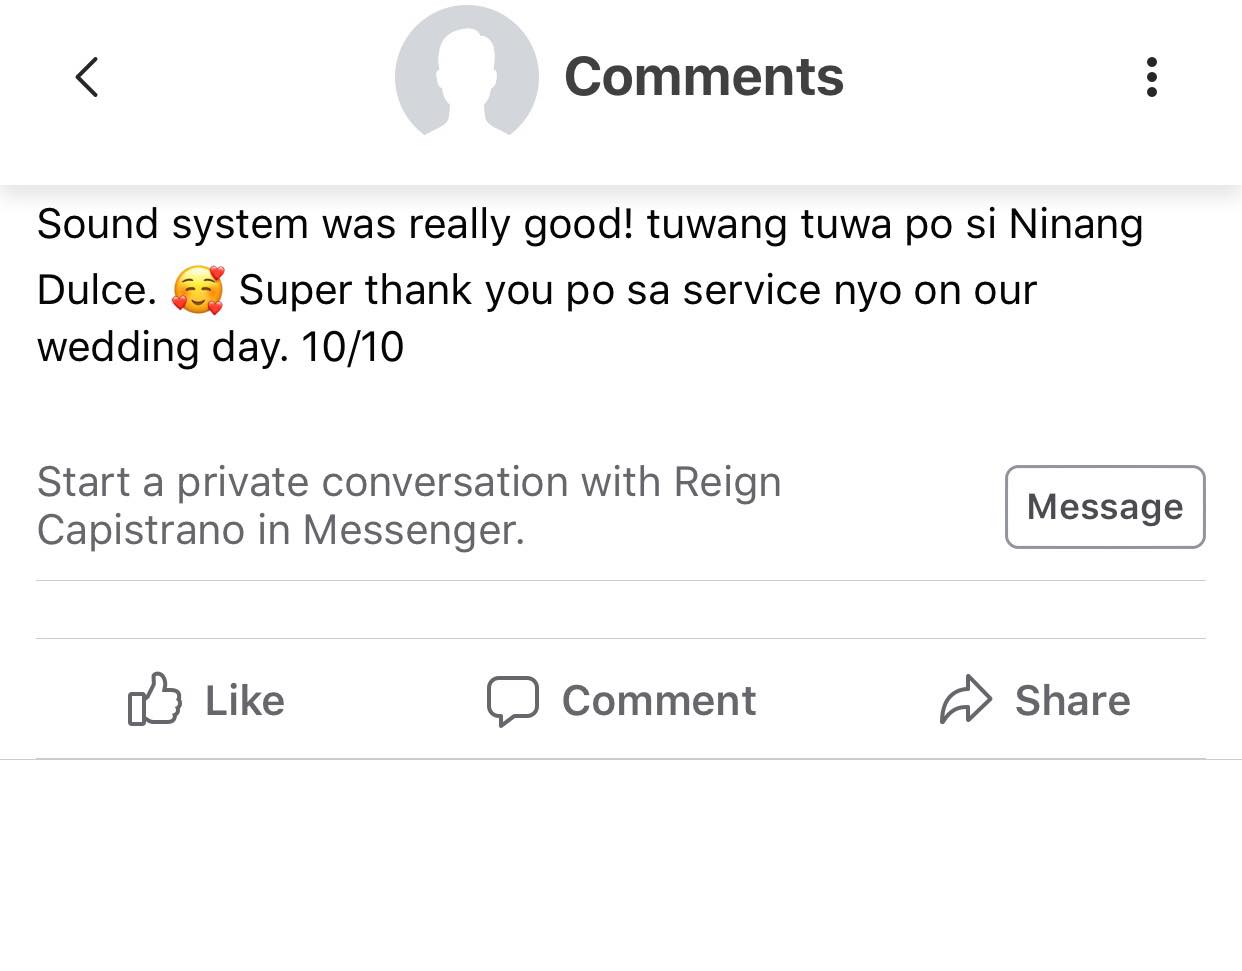Click the "10/10" rating text
The image size is (1242, 971).
[x=352, y=347]
